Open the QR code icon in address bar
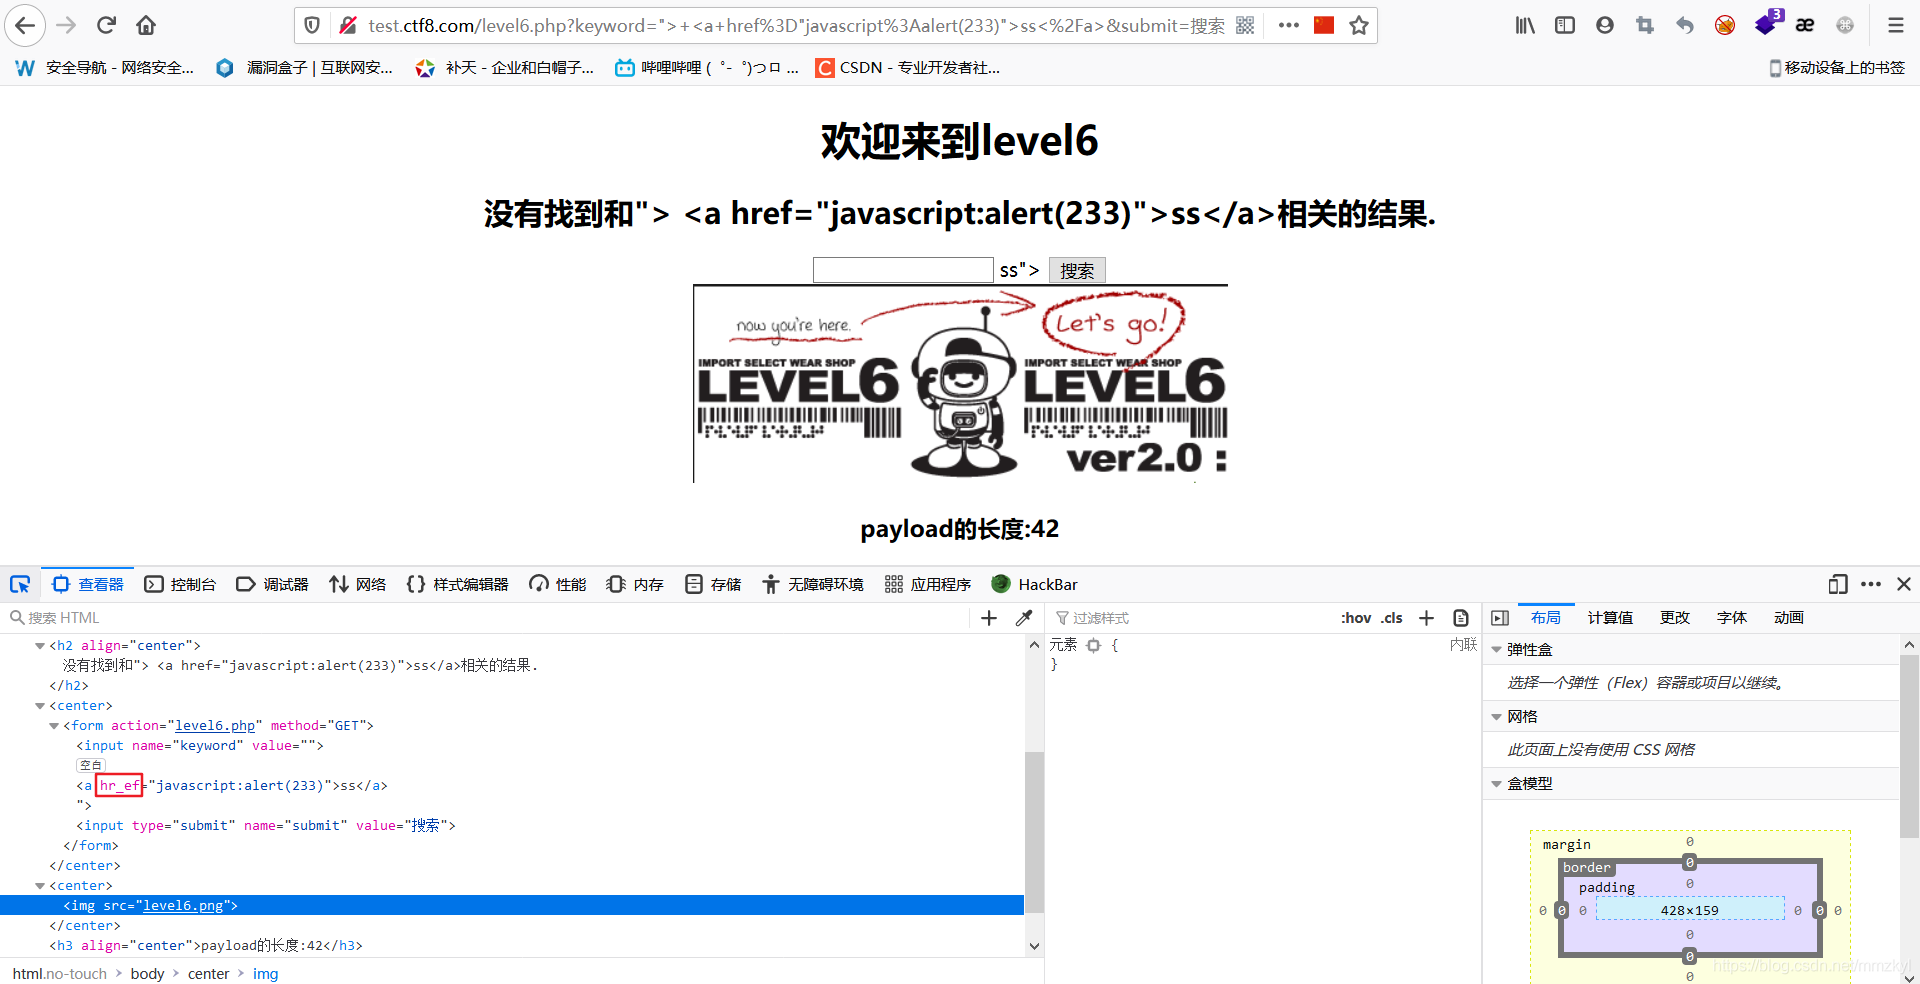 [1245, 25]
